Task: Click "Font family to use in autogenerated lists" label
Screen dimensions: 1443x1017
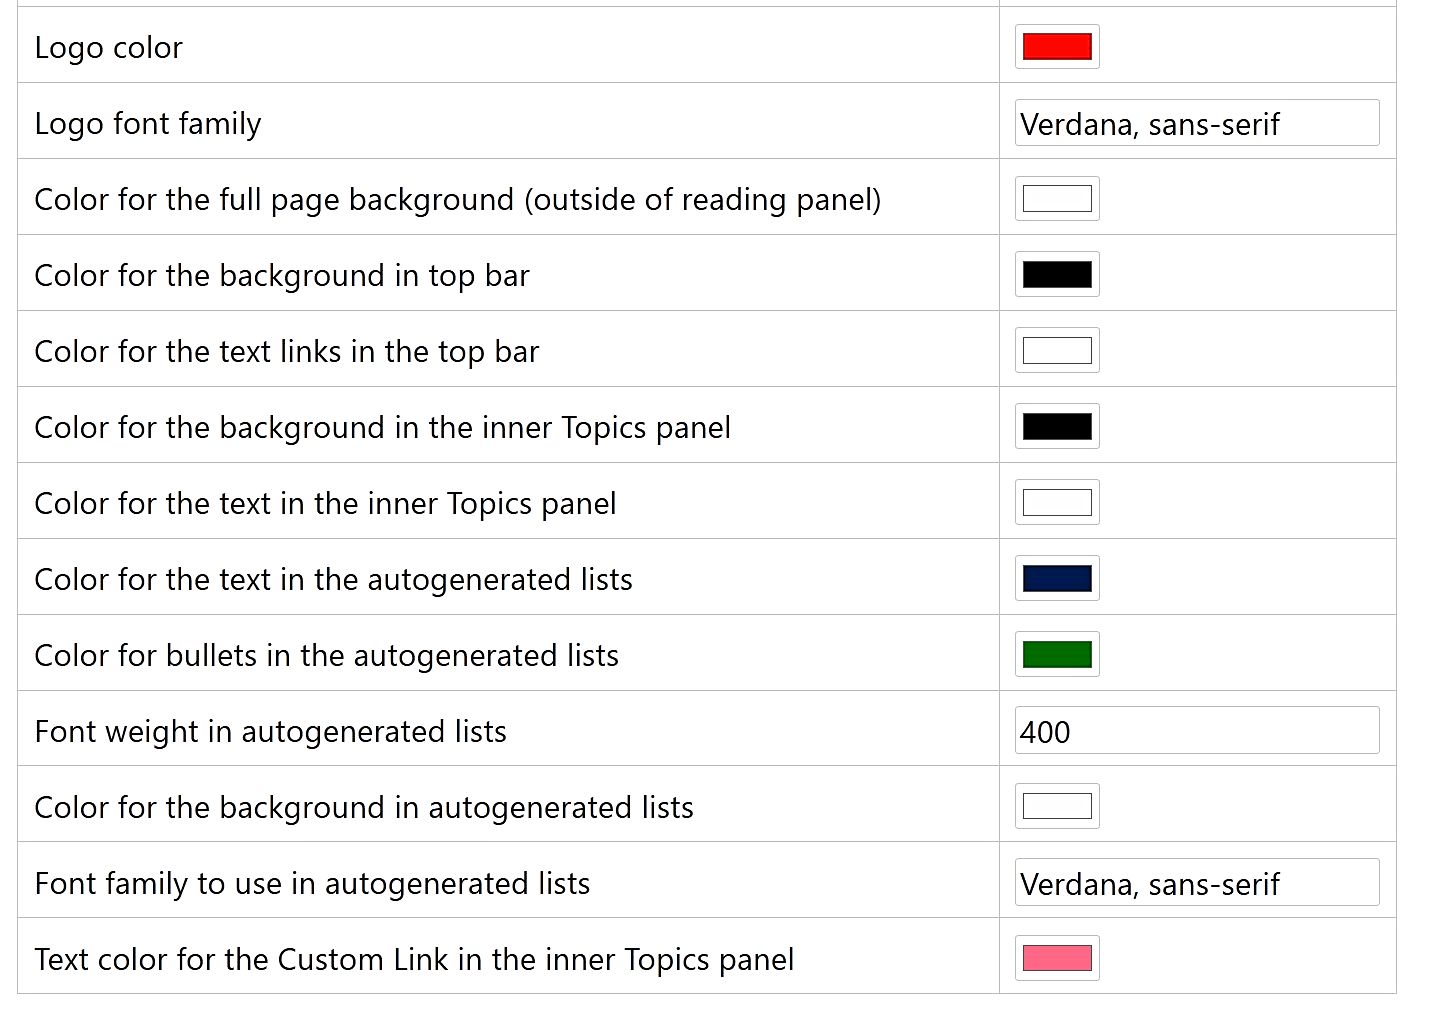Action: click(x=312, y=884)
